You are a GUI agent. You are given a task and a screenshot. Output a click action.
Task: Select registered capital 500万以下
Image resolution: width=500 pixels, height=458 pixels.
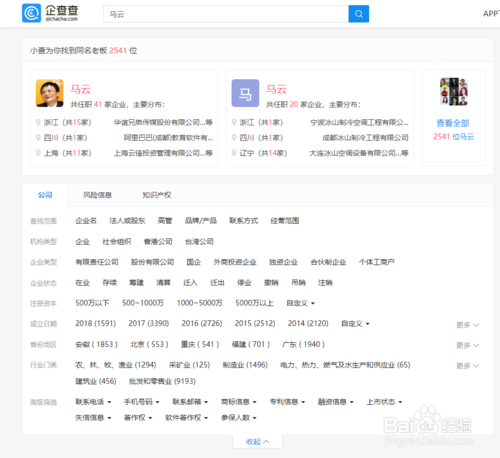[92, 303]
